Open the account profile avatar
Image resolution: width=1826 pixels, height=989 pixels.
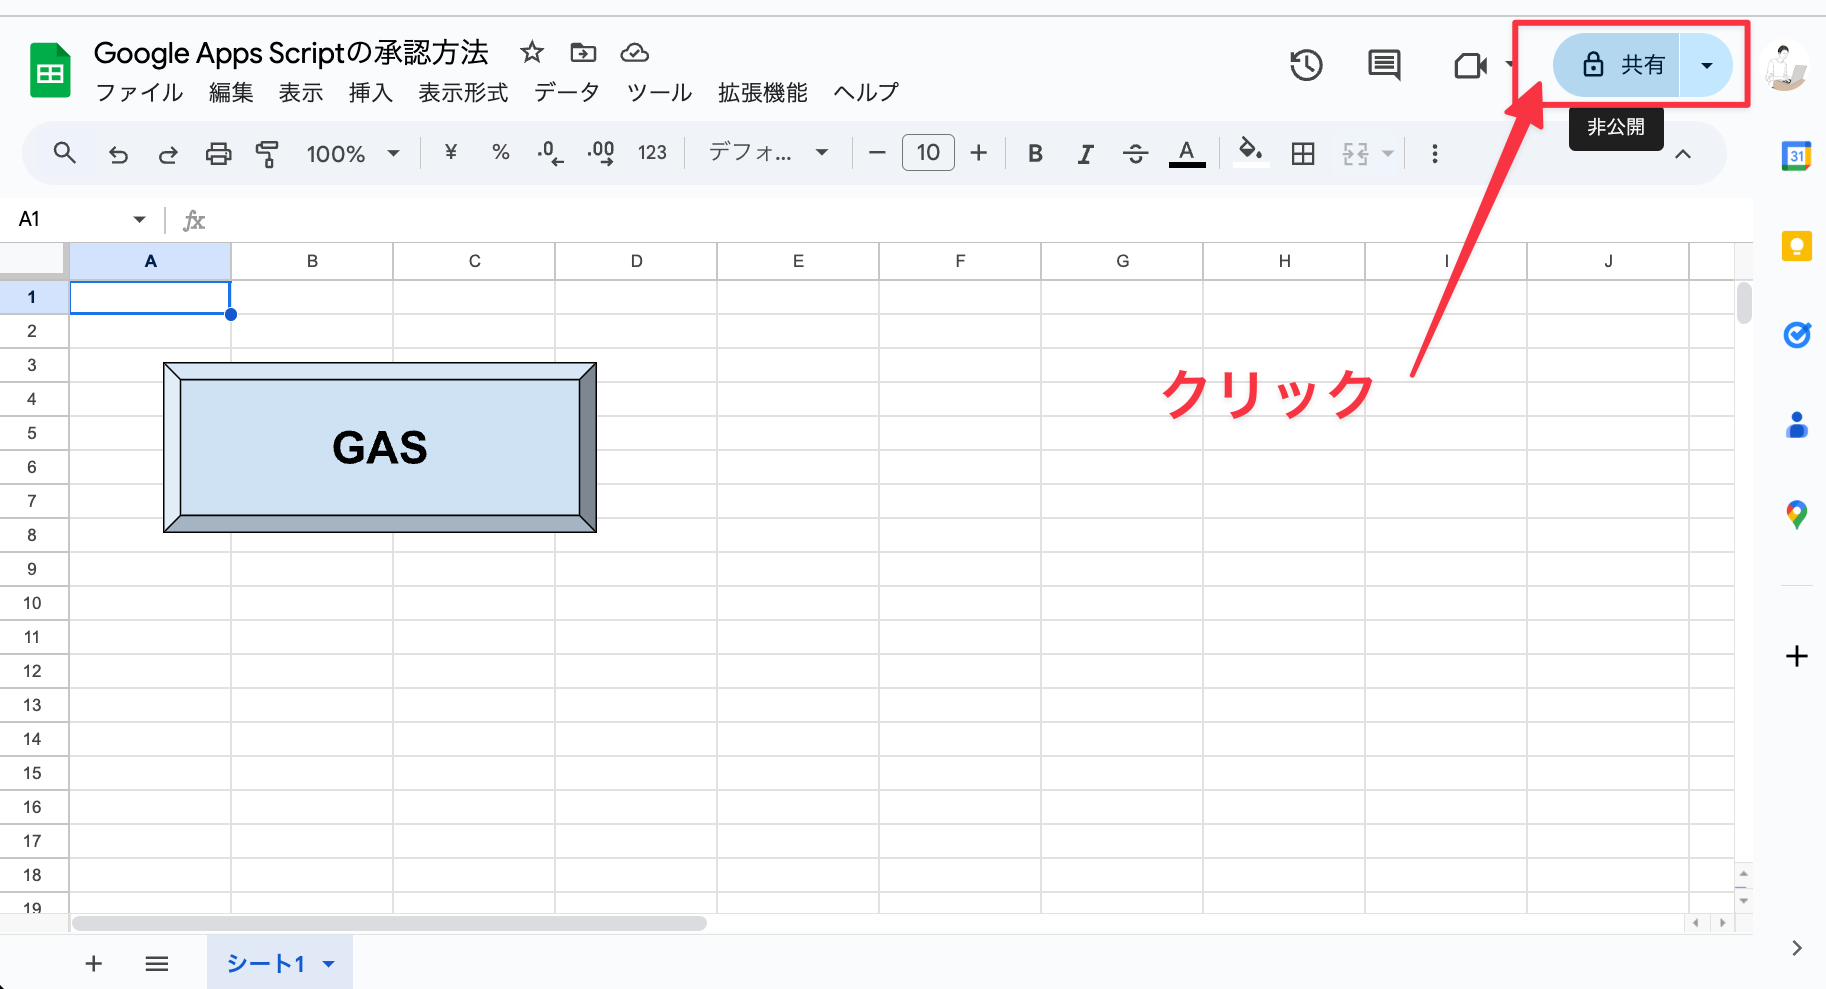[x=1786, y=67]
